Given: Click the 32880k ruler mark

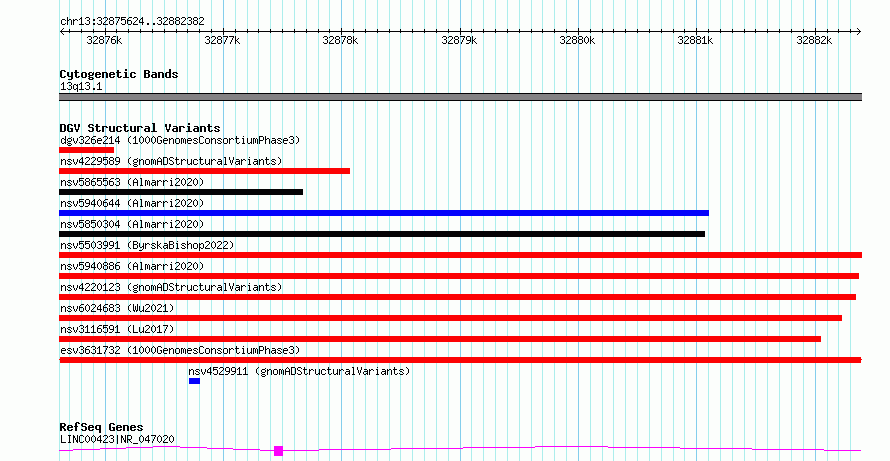Looking at the screenshot, I should point(577,40).
